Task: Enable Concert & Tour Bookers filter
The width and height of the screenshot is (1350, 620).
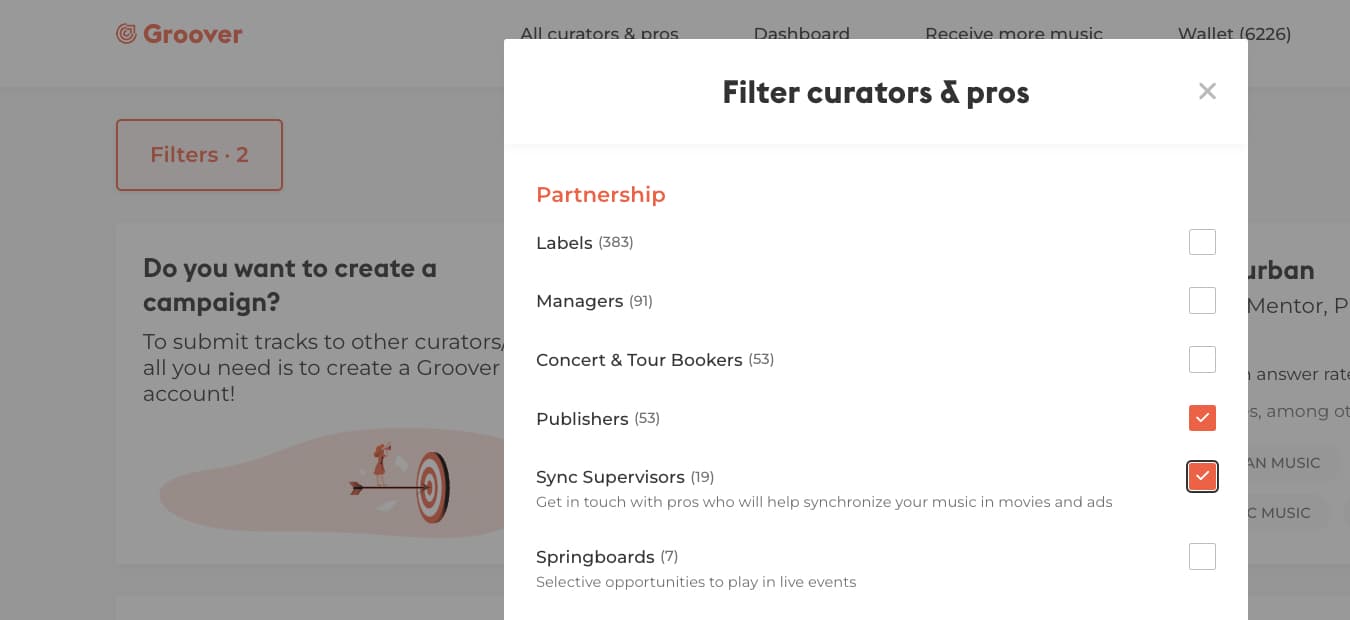Action: coord(1202,359)
